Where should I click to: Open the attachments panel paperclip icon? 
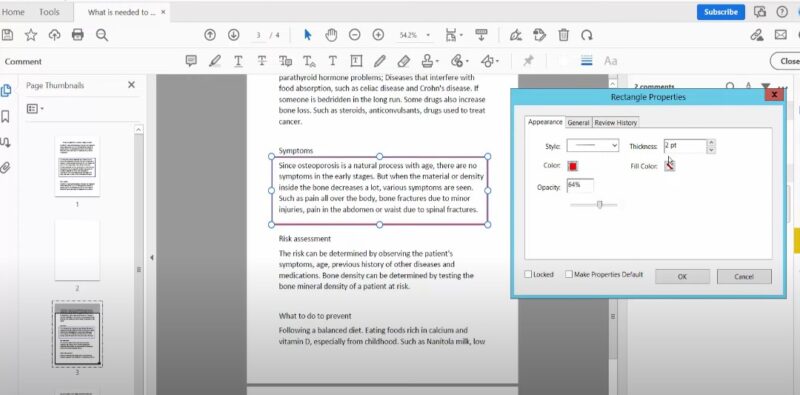coord(6,167)
